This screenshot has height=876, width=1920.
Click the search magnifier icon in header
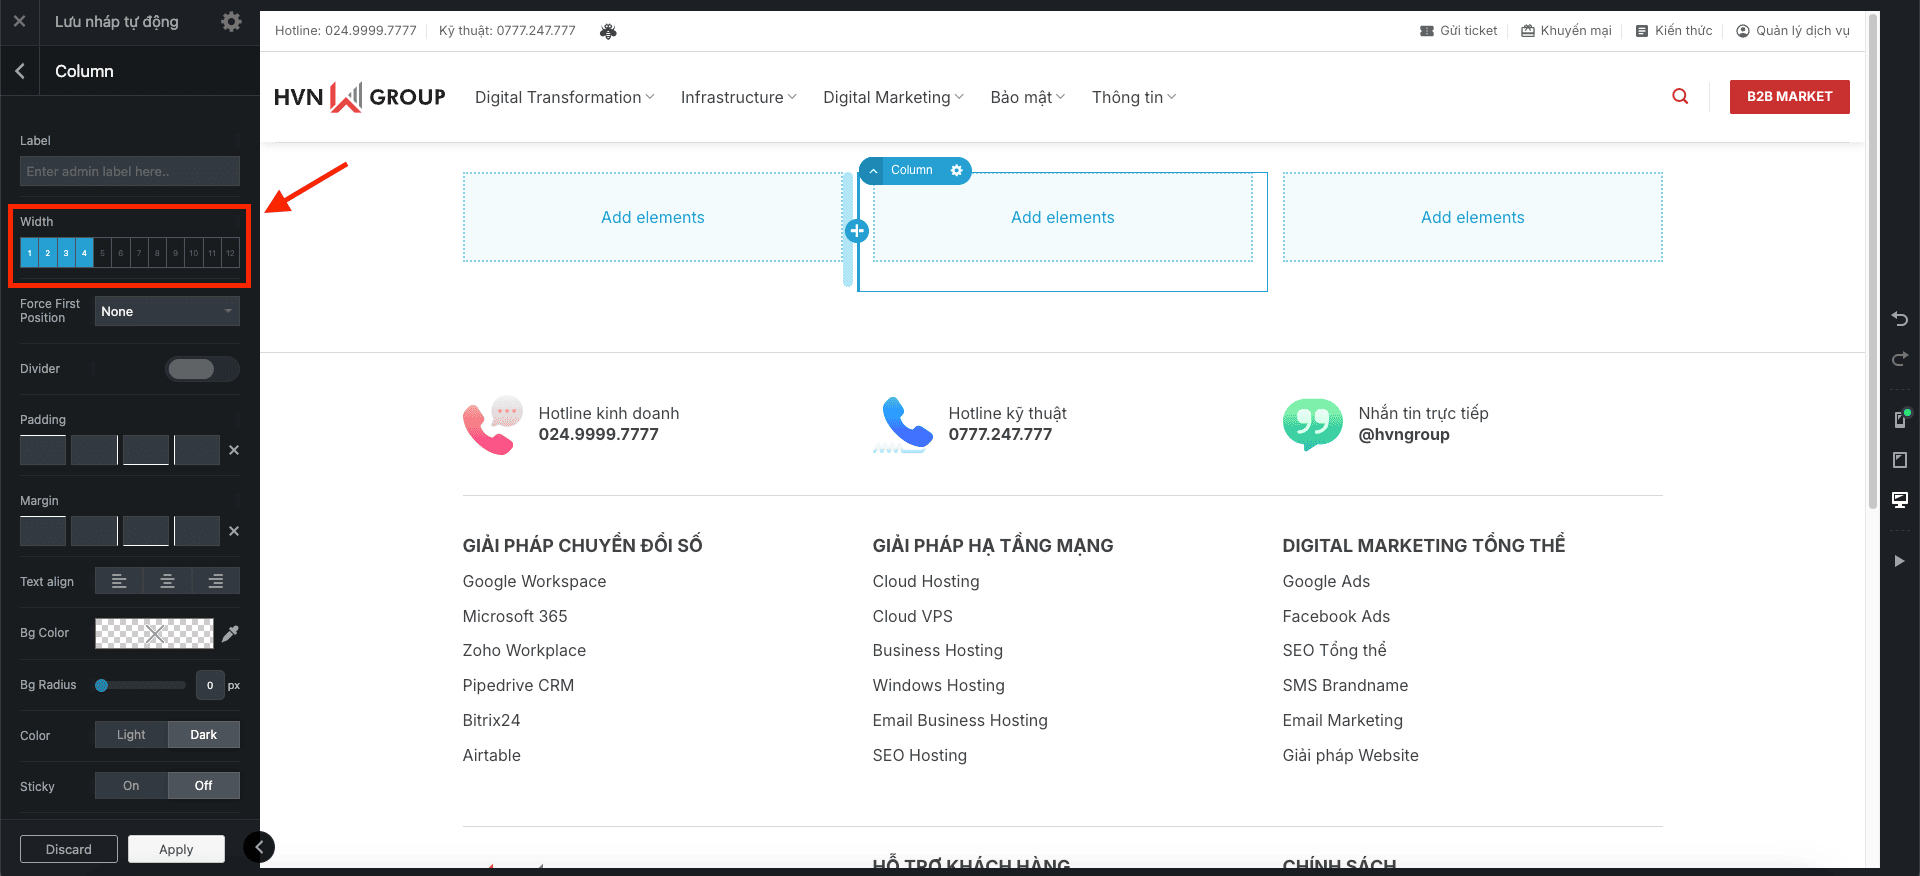pyautogui.click(x=1680, y=96)
